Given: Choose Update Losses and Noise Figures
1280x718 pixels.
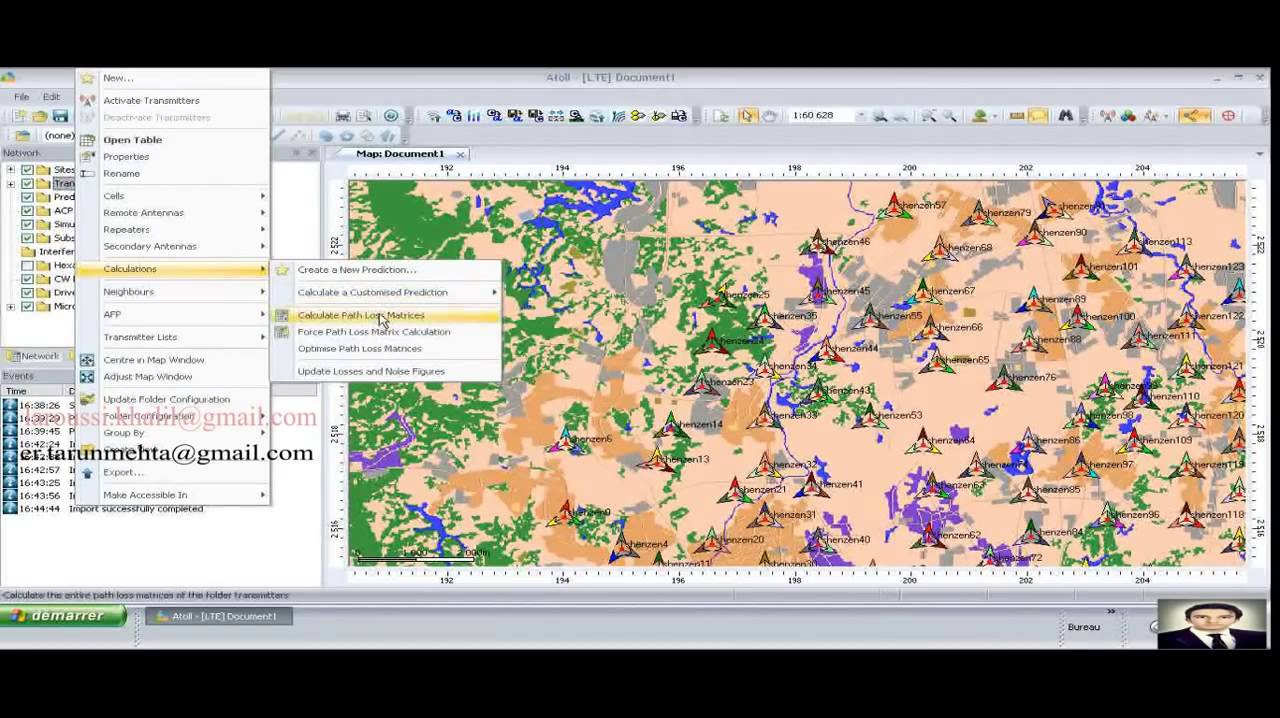Looking at the screenshot, I should pos(385,372).
